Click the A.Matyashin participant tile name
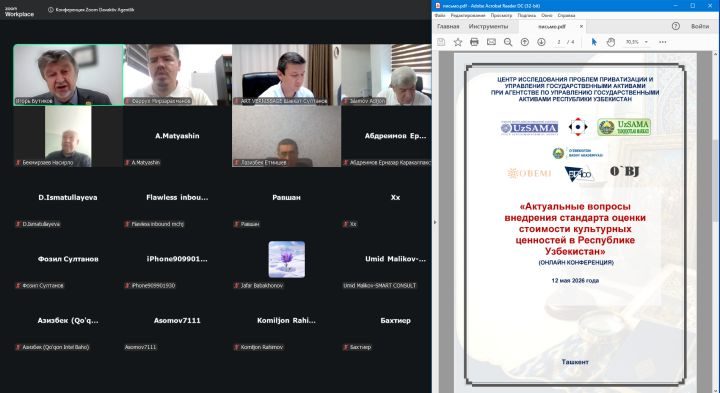The width and height of the screenshot is (720, 393). [x=177, y=136]
